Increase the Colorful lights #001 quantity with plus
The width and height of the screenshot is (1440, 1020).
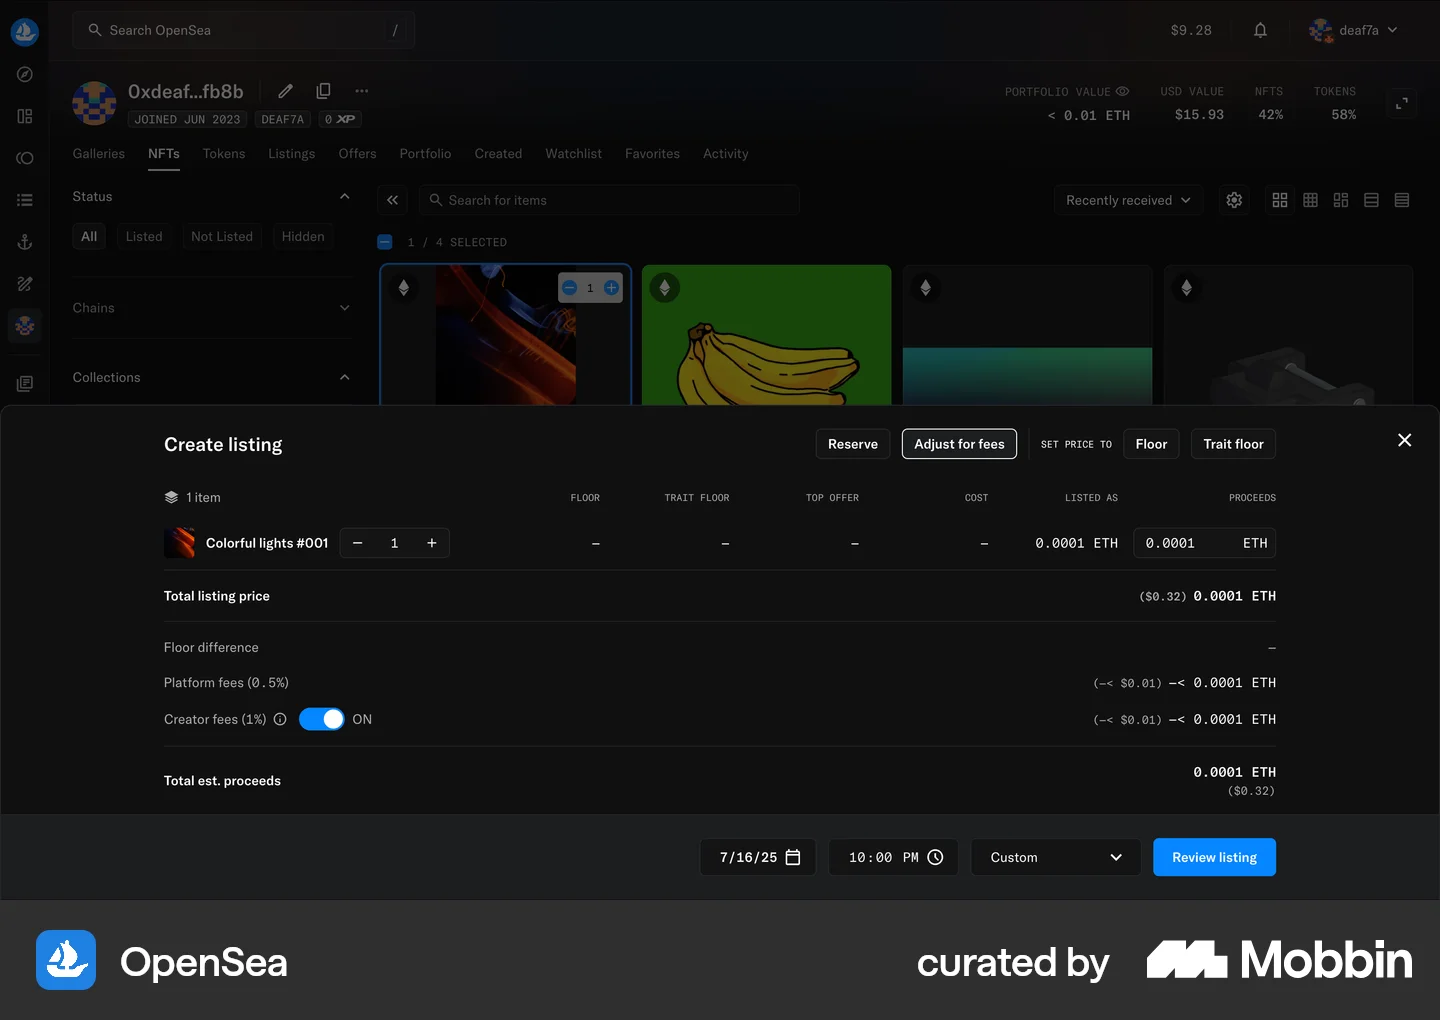click(432, 543)
